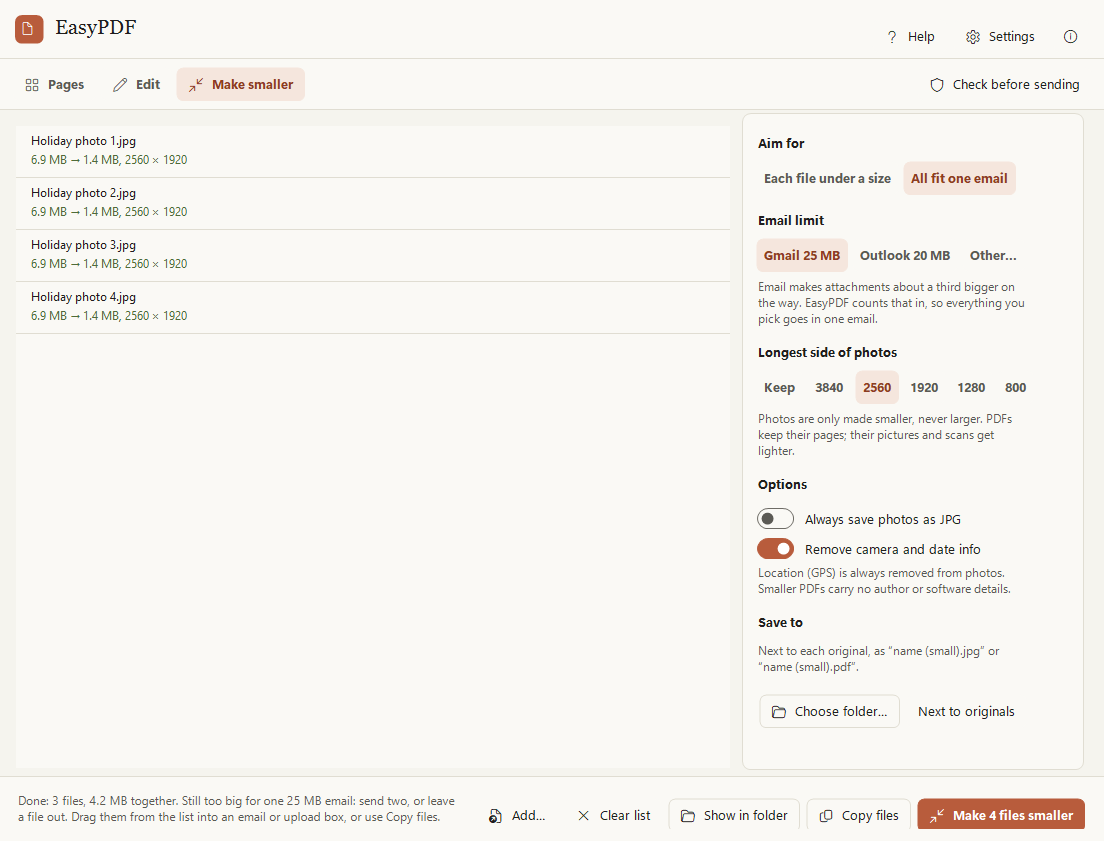Click the Clear list X icon
1104x841 pixels.
tap(583, 816)
